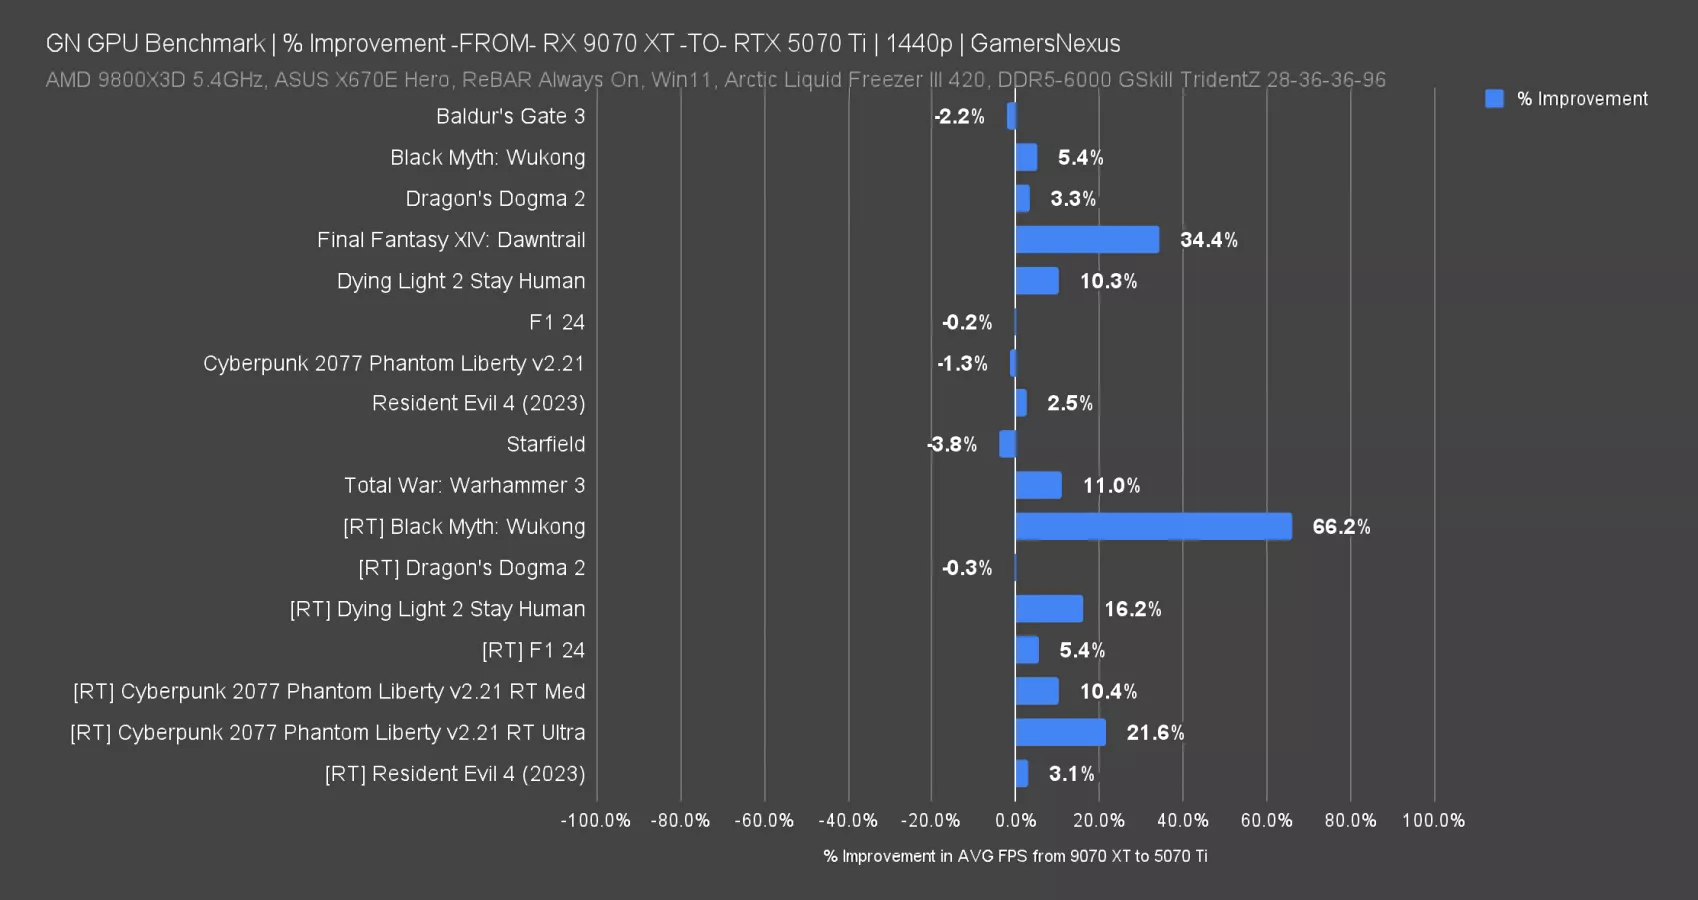1698x900 pixels.
Task: Click the [RT] Resident Evil 4 (2023) label
Action: tap(455, 774)
